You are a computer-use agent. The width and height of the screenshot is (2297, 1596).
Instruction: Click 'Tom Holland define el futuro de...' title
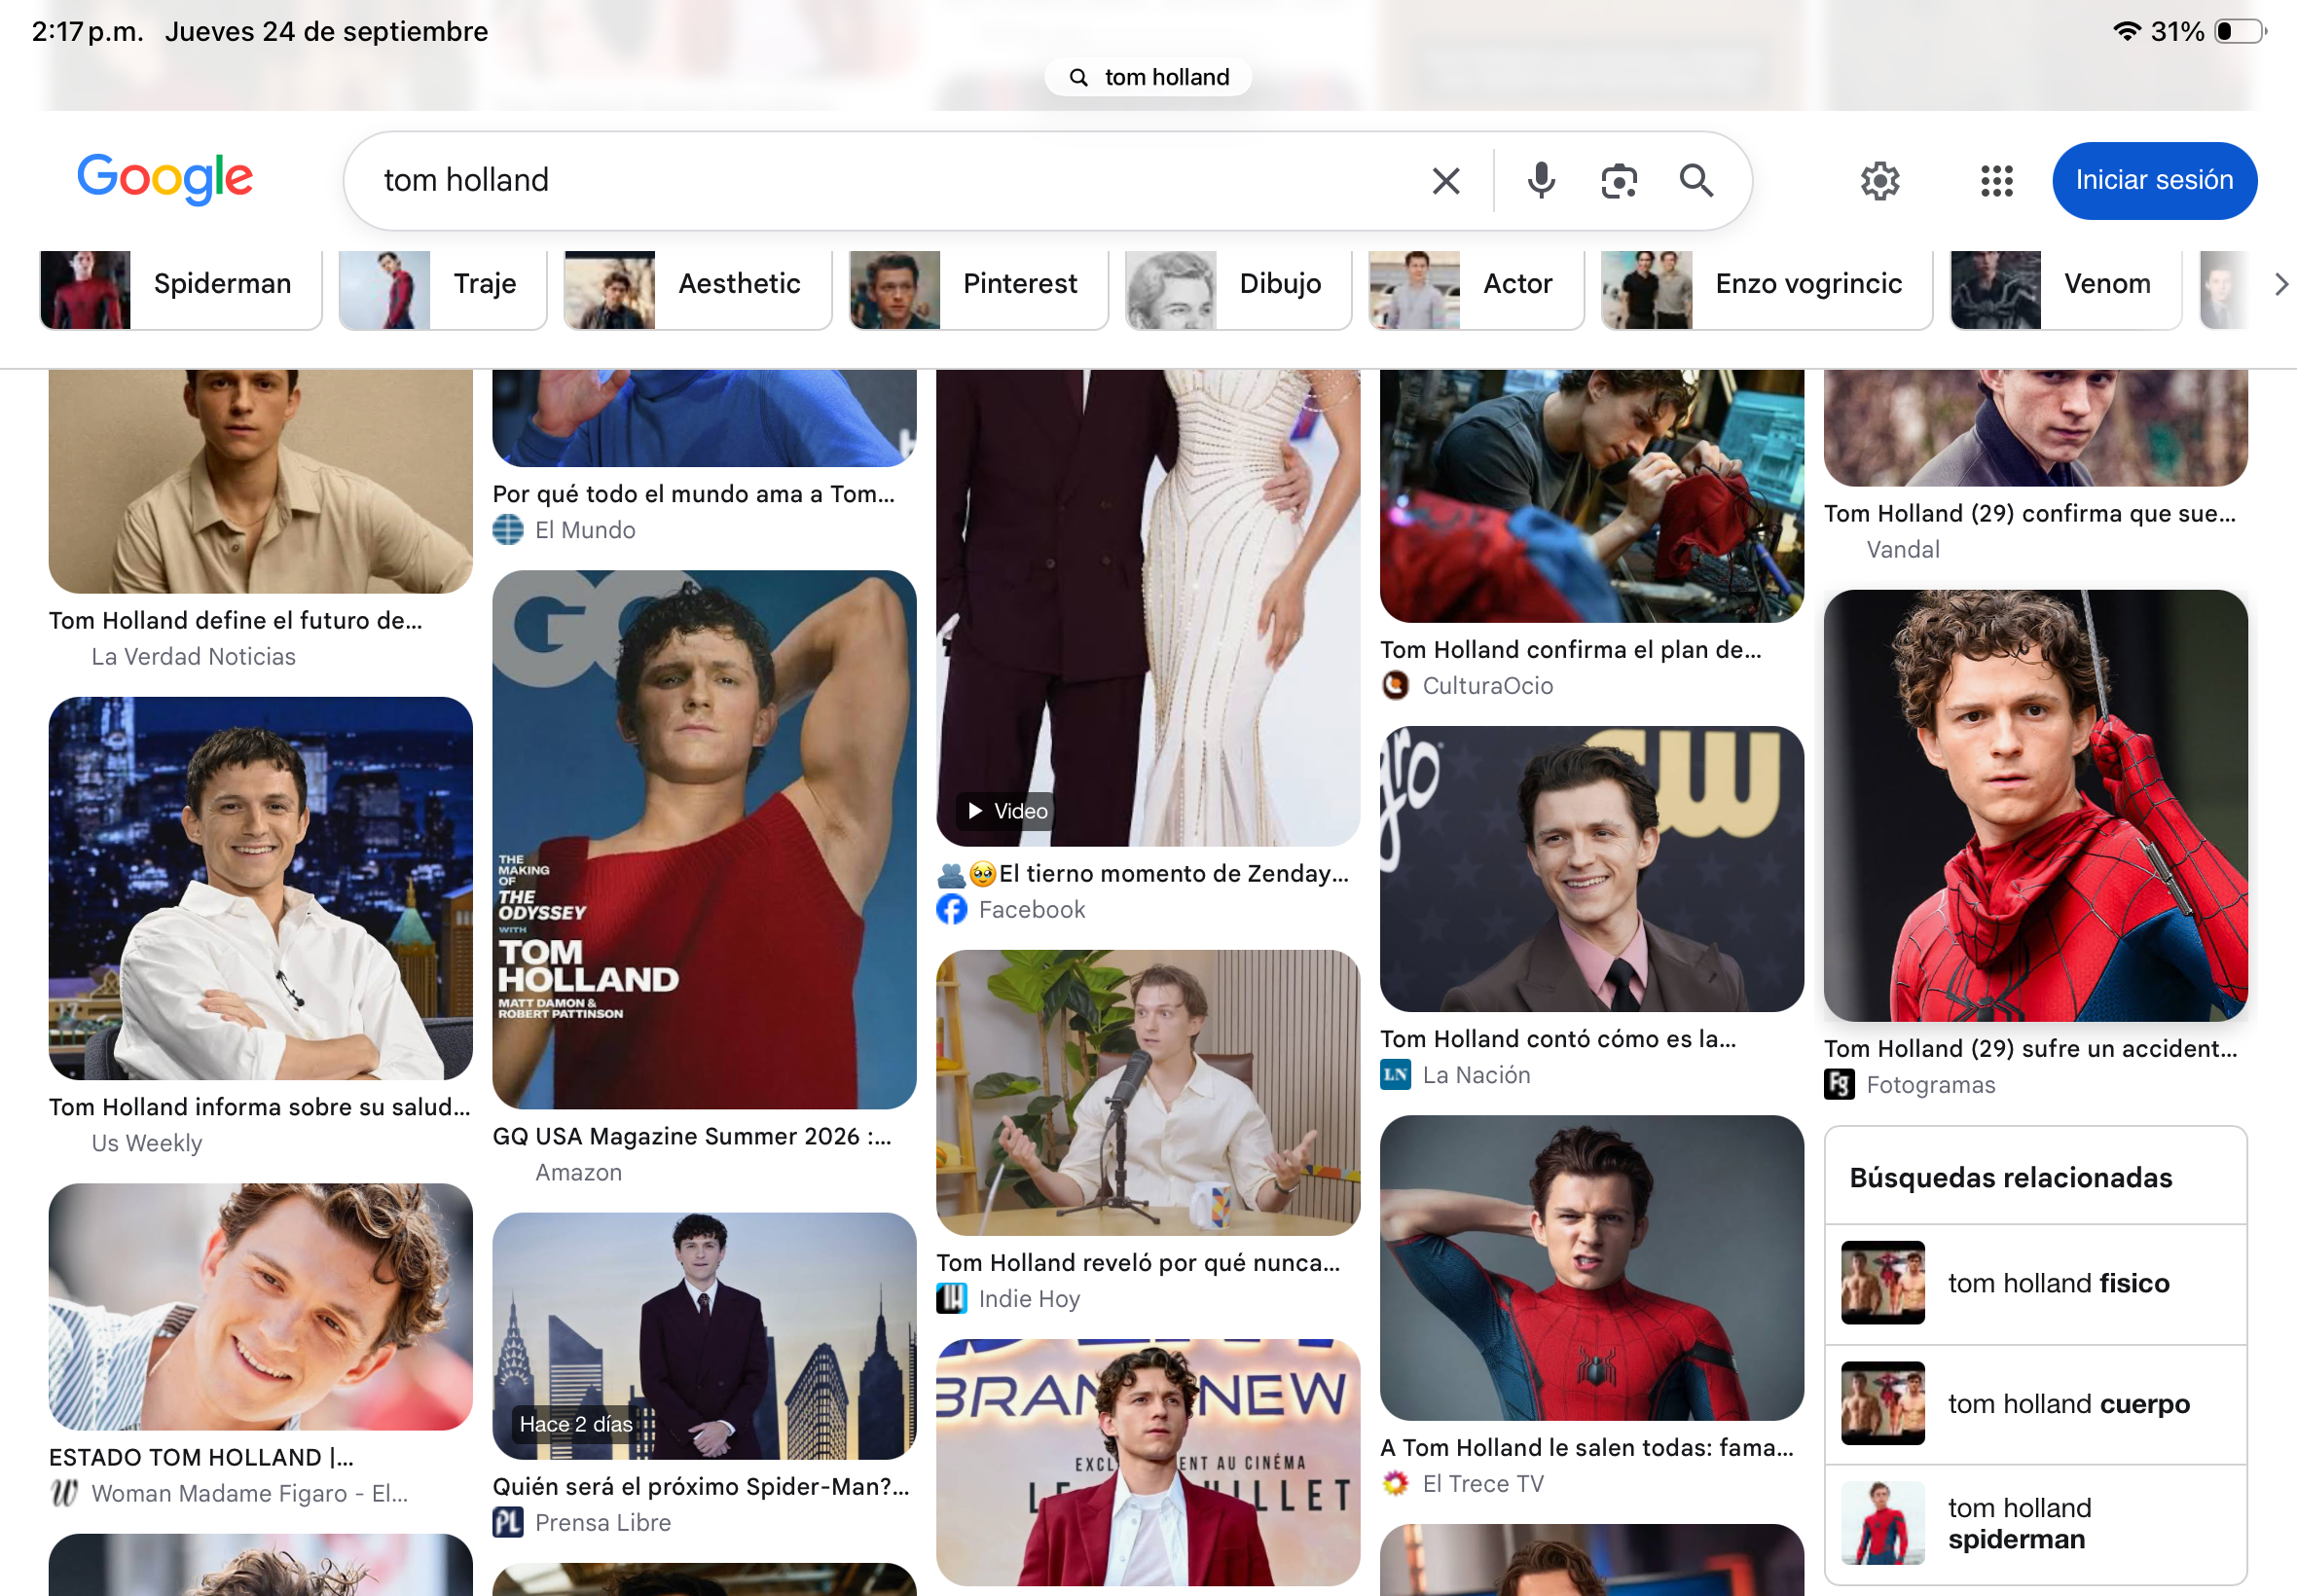[x=236, y=621]
